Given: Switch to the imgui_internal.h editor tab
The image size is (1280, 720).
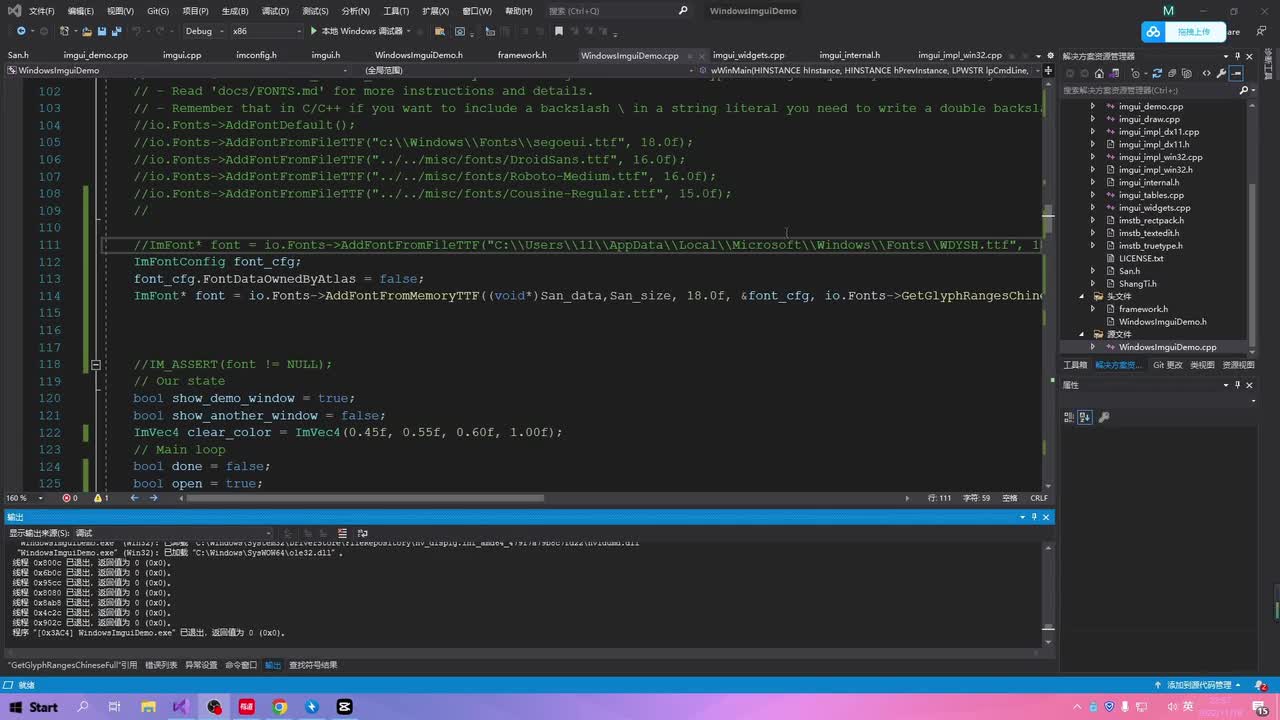Looking at the screenshot, I should coord(849,55).
